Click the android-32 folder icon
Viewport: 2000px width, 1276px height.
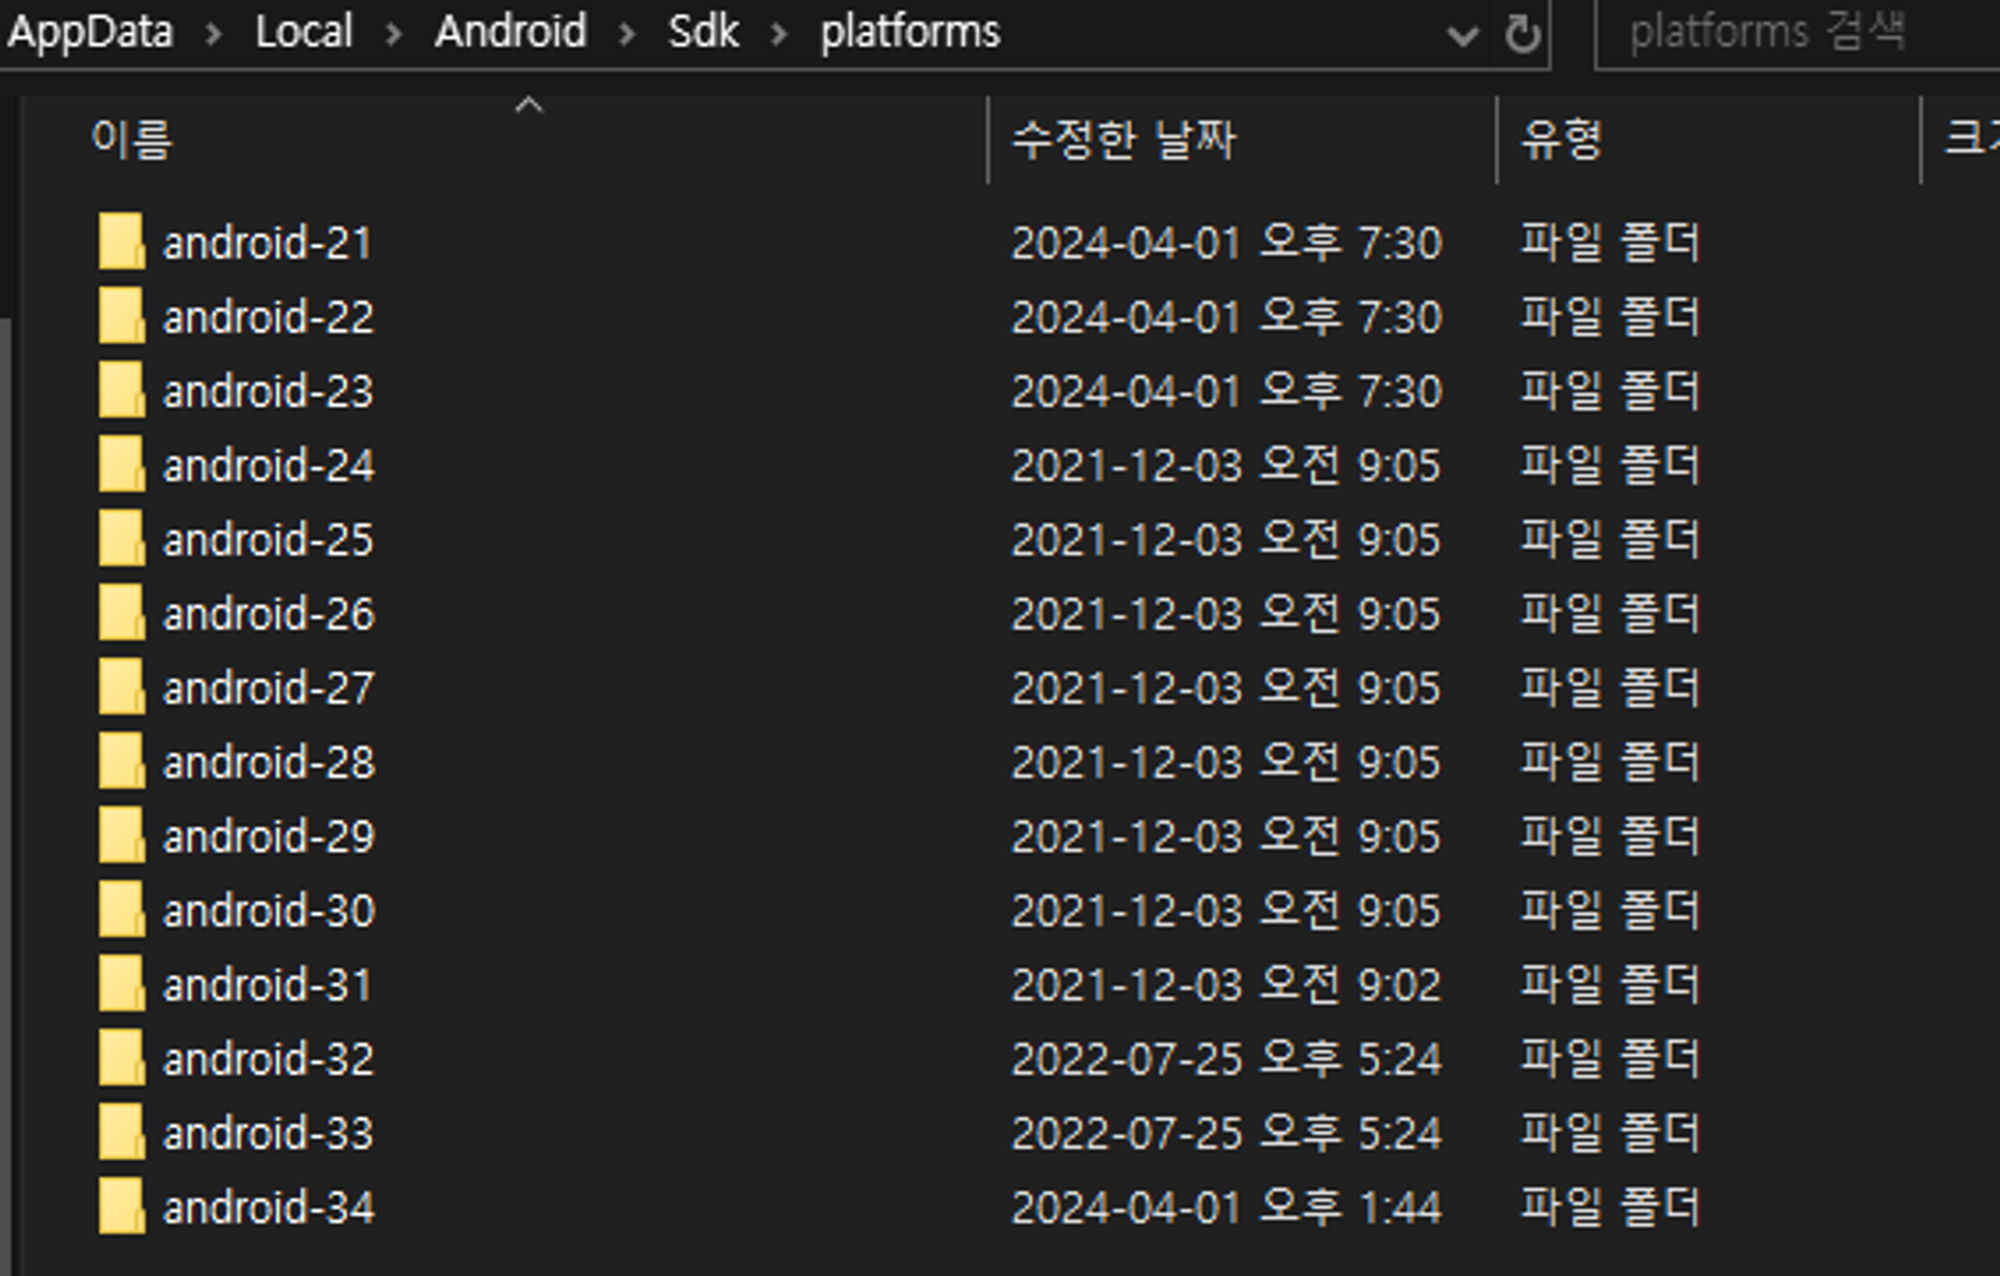click(x=121, y=1058)
